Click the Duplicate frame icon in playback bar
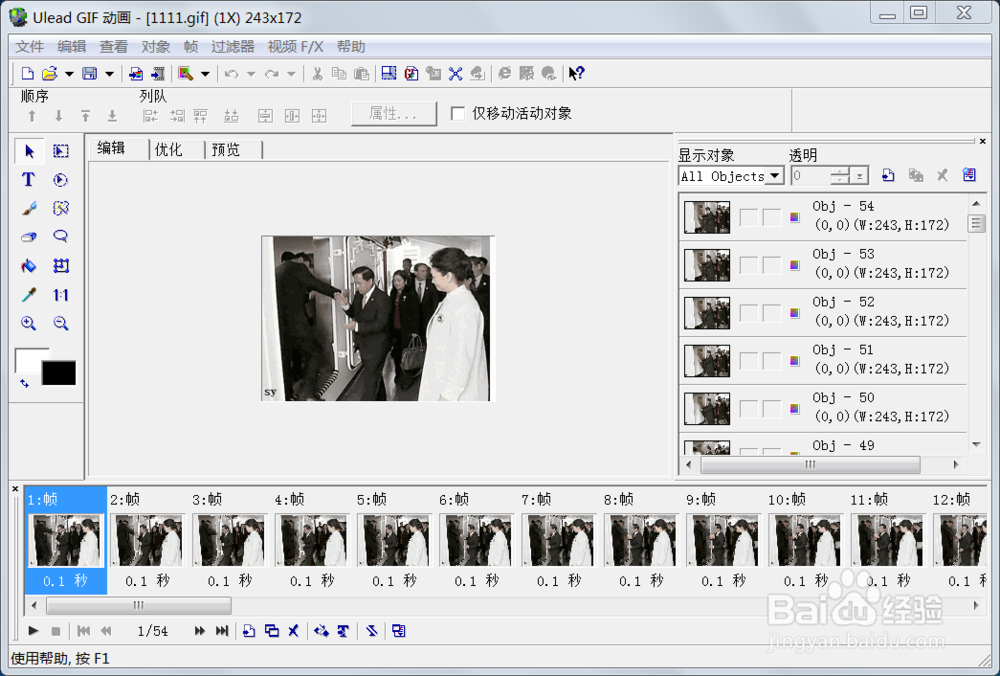Viewport: 1000px width, 676px height. 272,631
